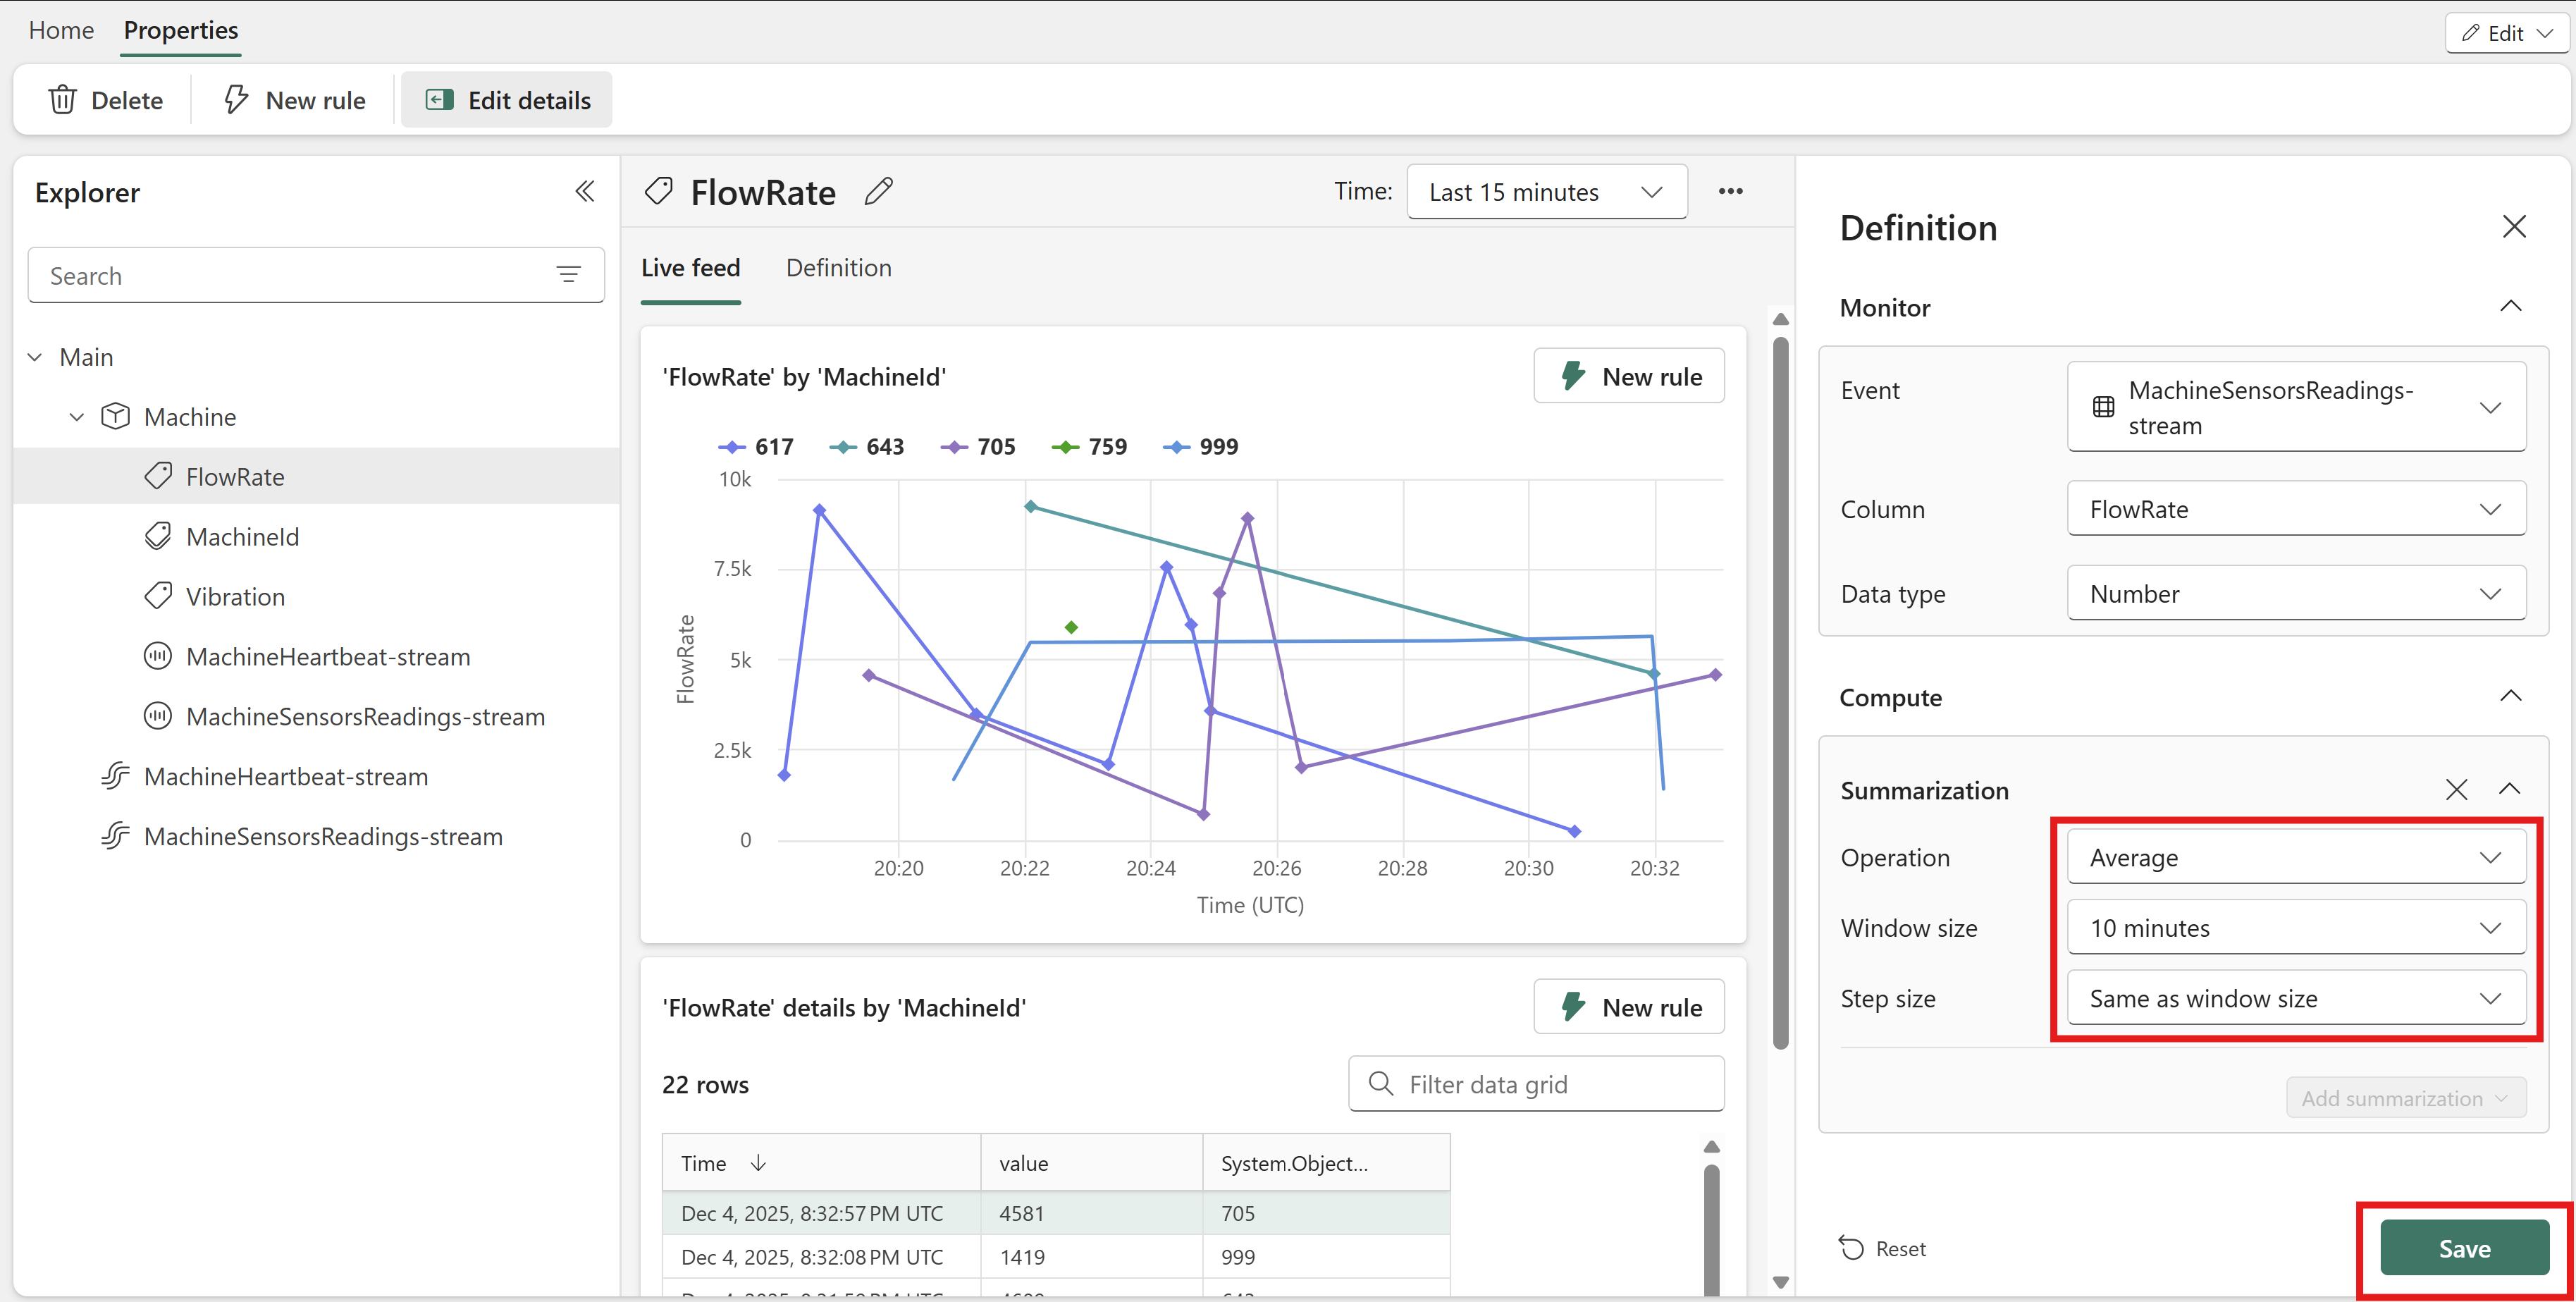Collapse the Explorer panel with the double chevron

[x=585, y=192]
